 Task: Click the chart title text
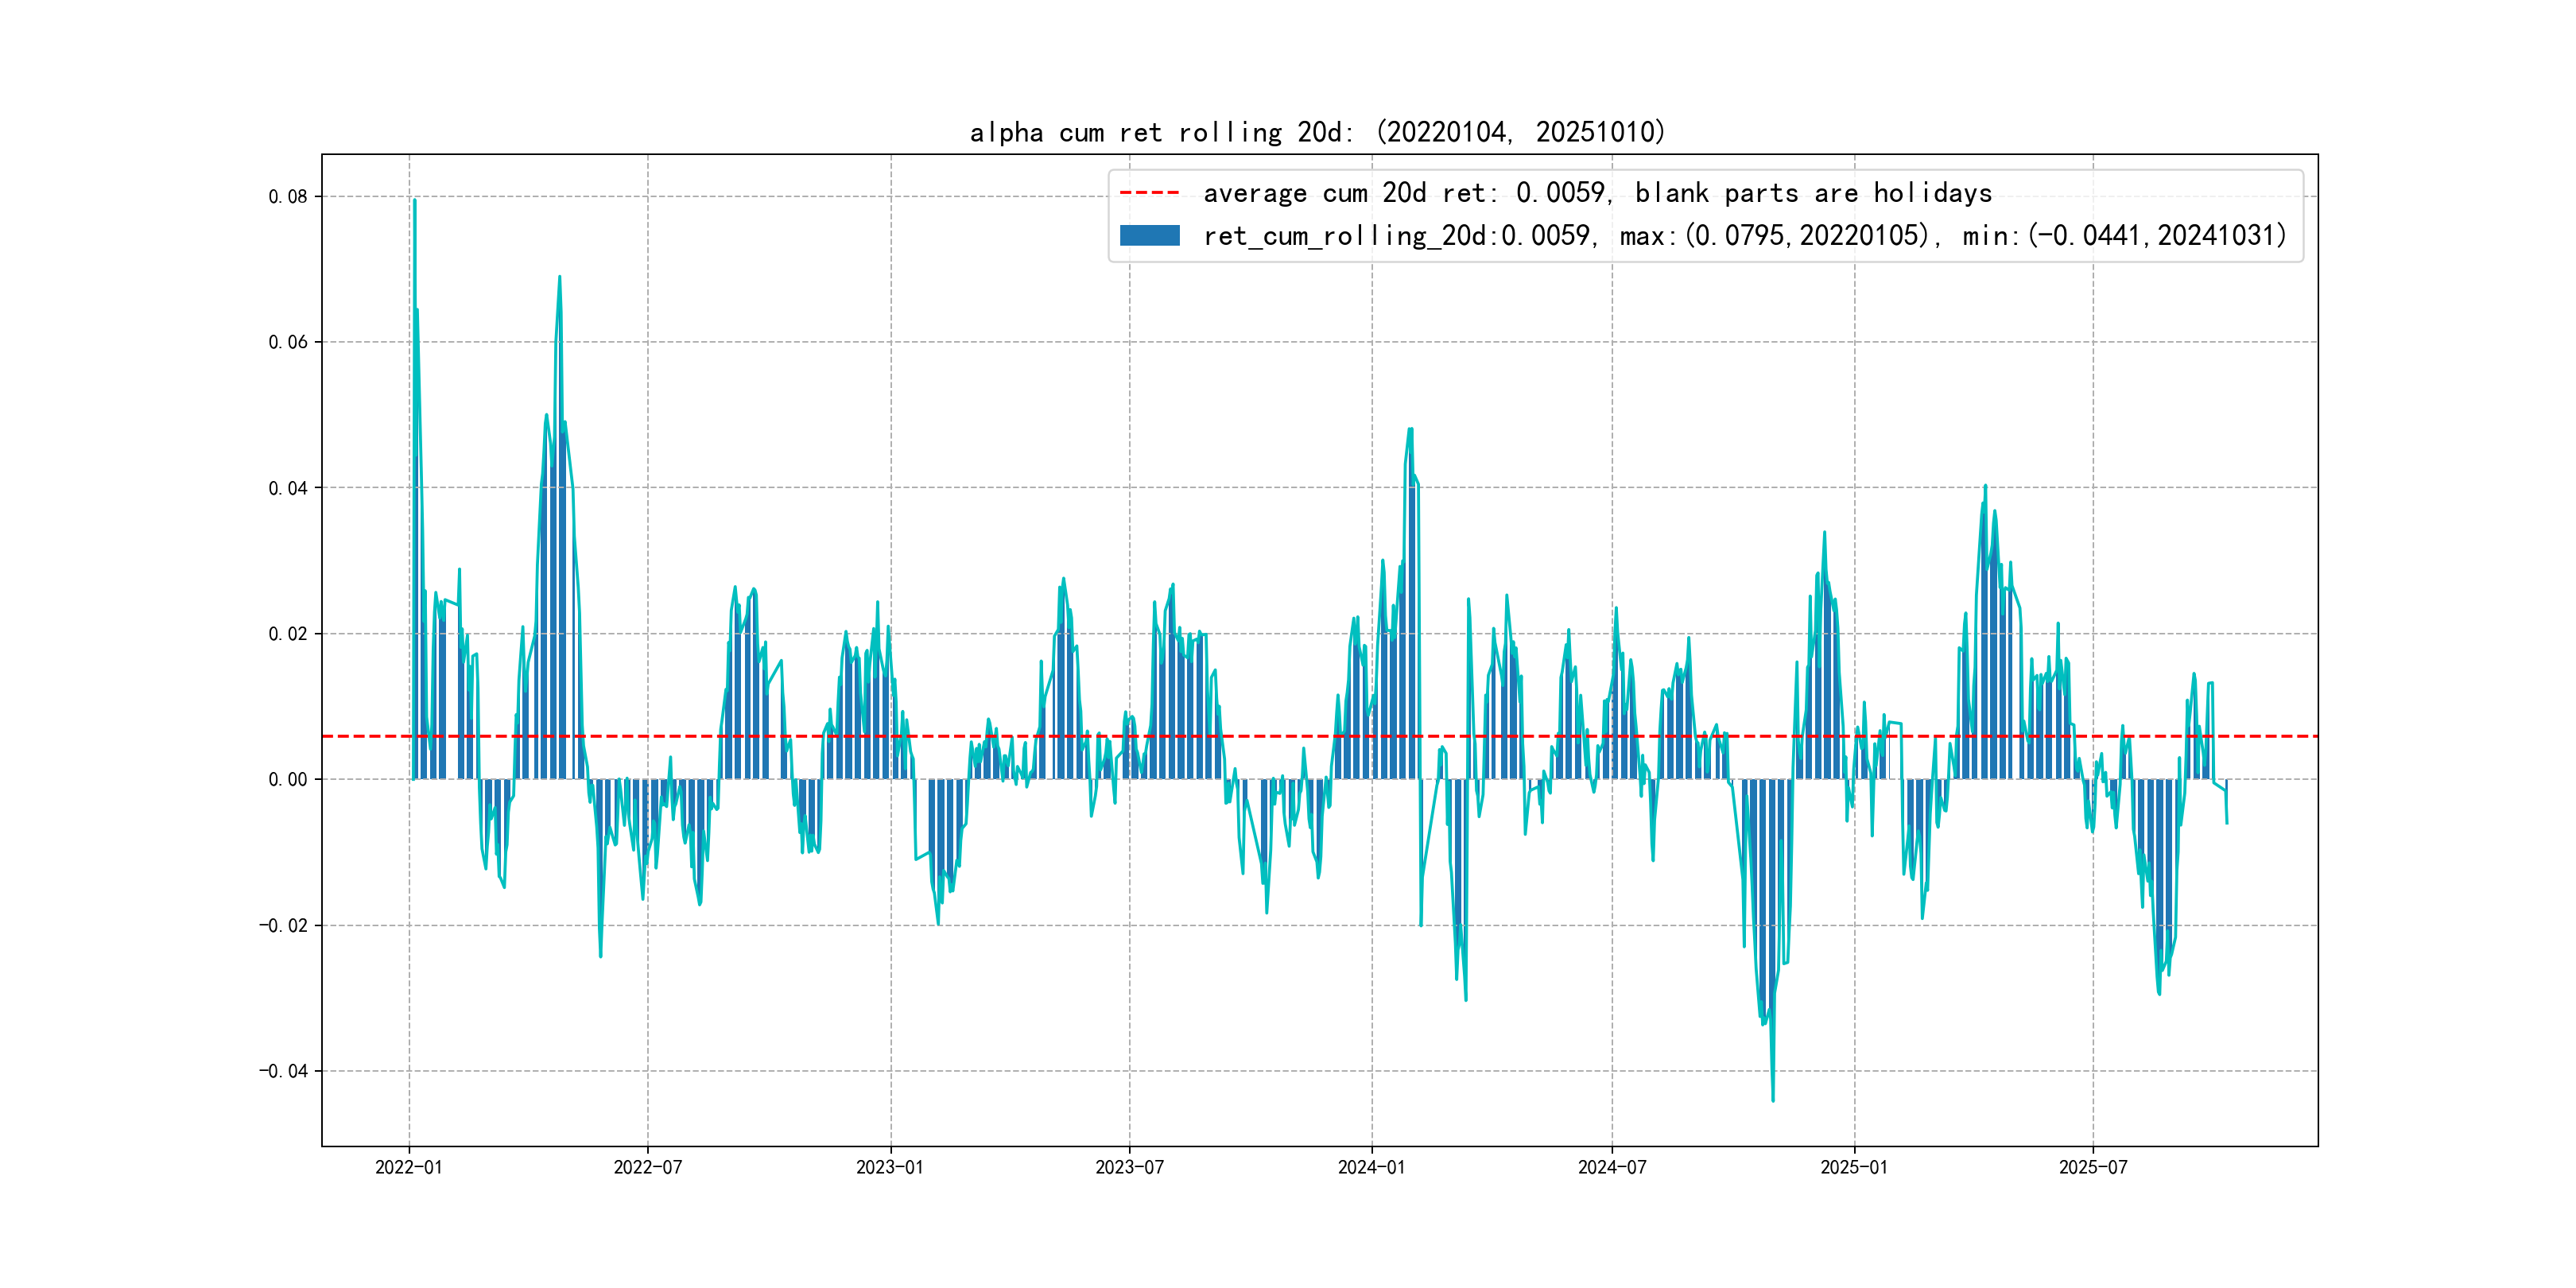[x=1317, y=132]
